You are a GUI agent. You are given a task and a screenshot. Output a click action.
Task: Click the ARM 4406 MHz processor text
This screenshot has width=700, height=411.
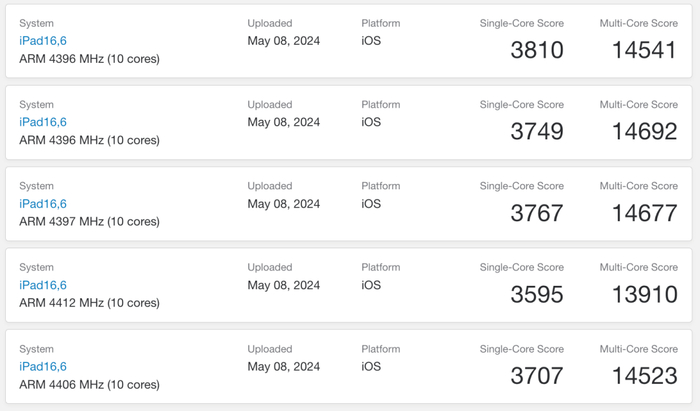(x=89, y=385)
